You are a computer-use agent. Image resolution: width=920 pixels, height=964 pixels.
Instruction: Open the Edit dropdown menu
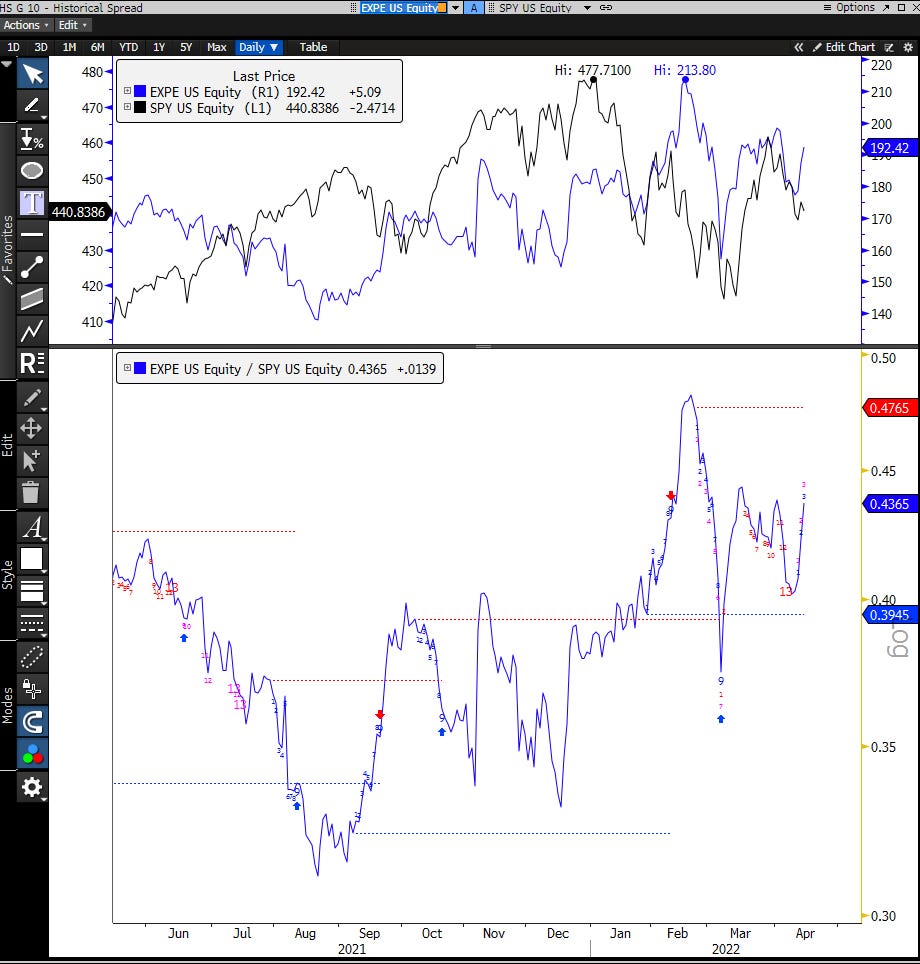(73, 25)
